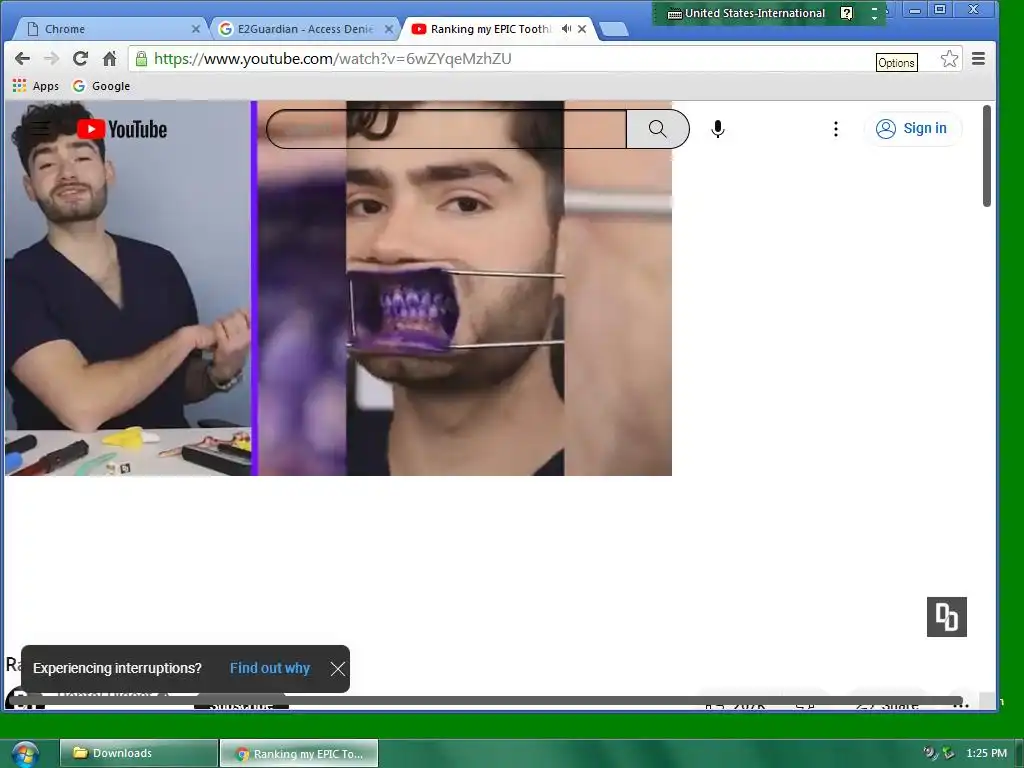This screenshot has height=768, width=1024.
Task: Open the YouTube guide hamburger menu
Action: click(40, 129)
